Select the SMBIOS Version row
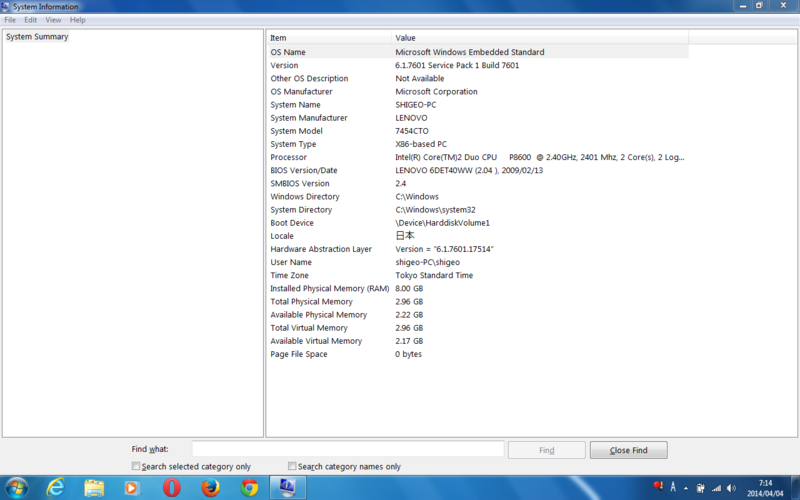Image resolution: width=800 pixels, height=500 pixels. 478,184
